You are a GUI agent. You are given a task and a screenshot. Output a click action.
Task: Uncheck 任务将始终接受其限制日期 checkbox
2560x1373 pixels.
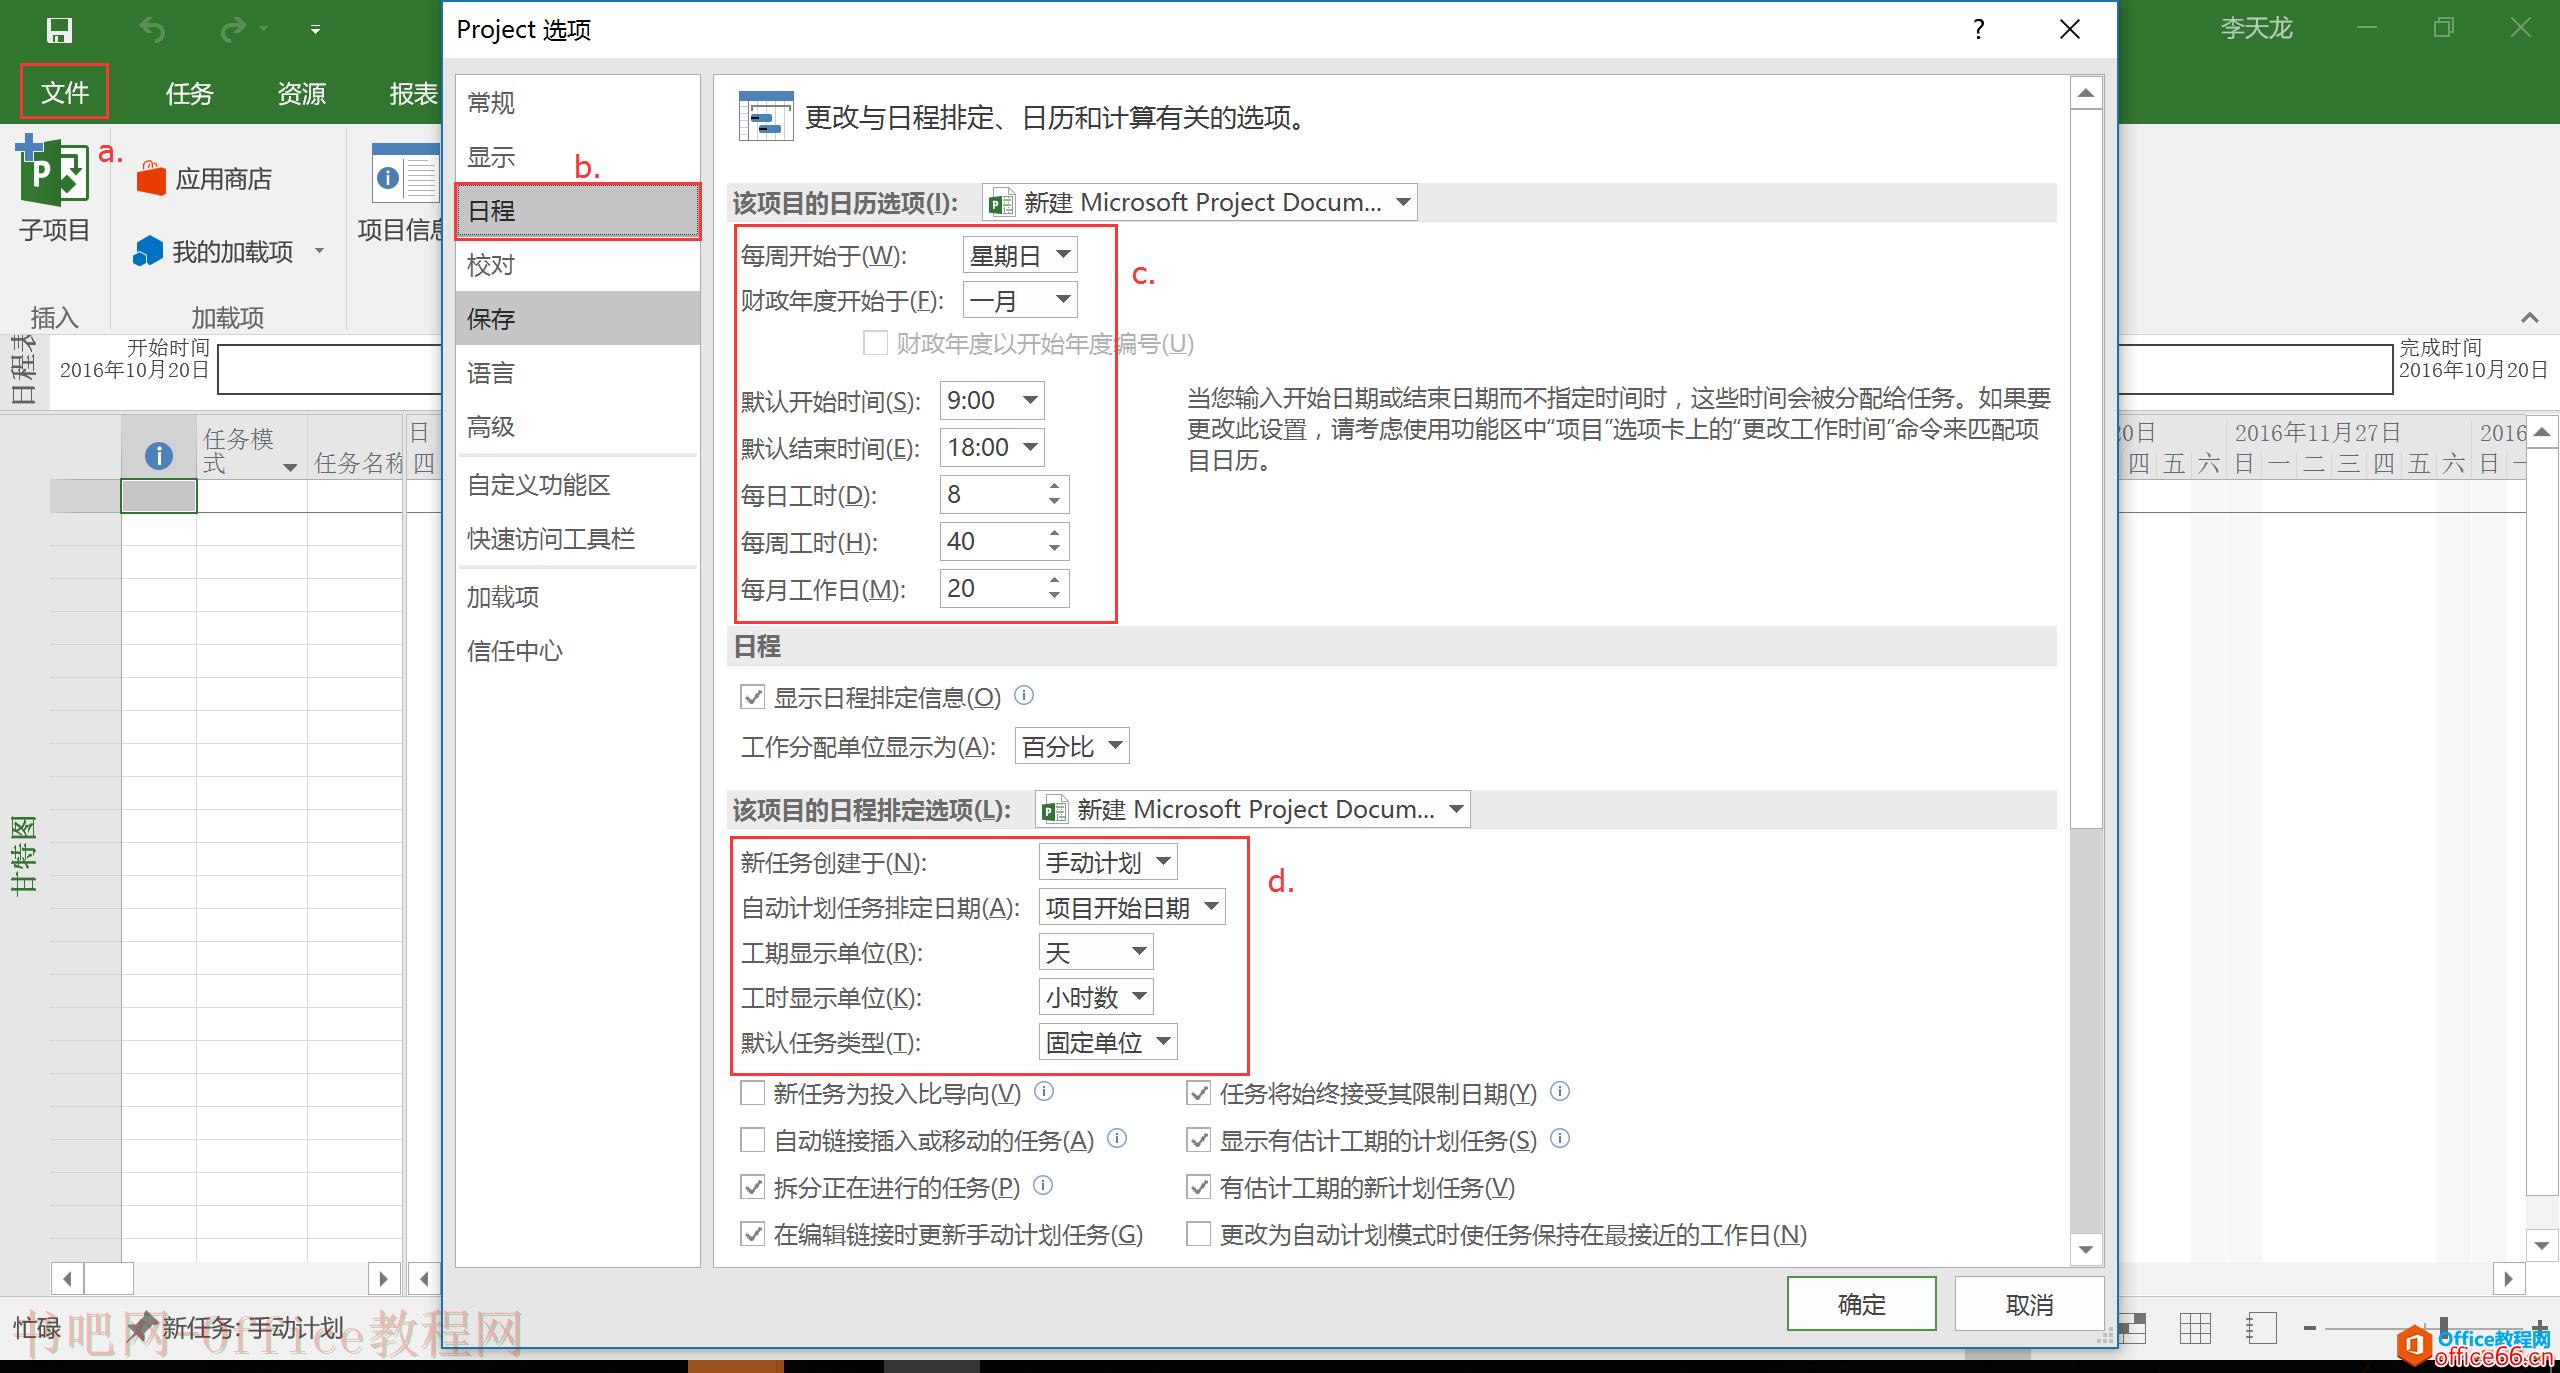click(1198, 1093)
